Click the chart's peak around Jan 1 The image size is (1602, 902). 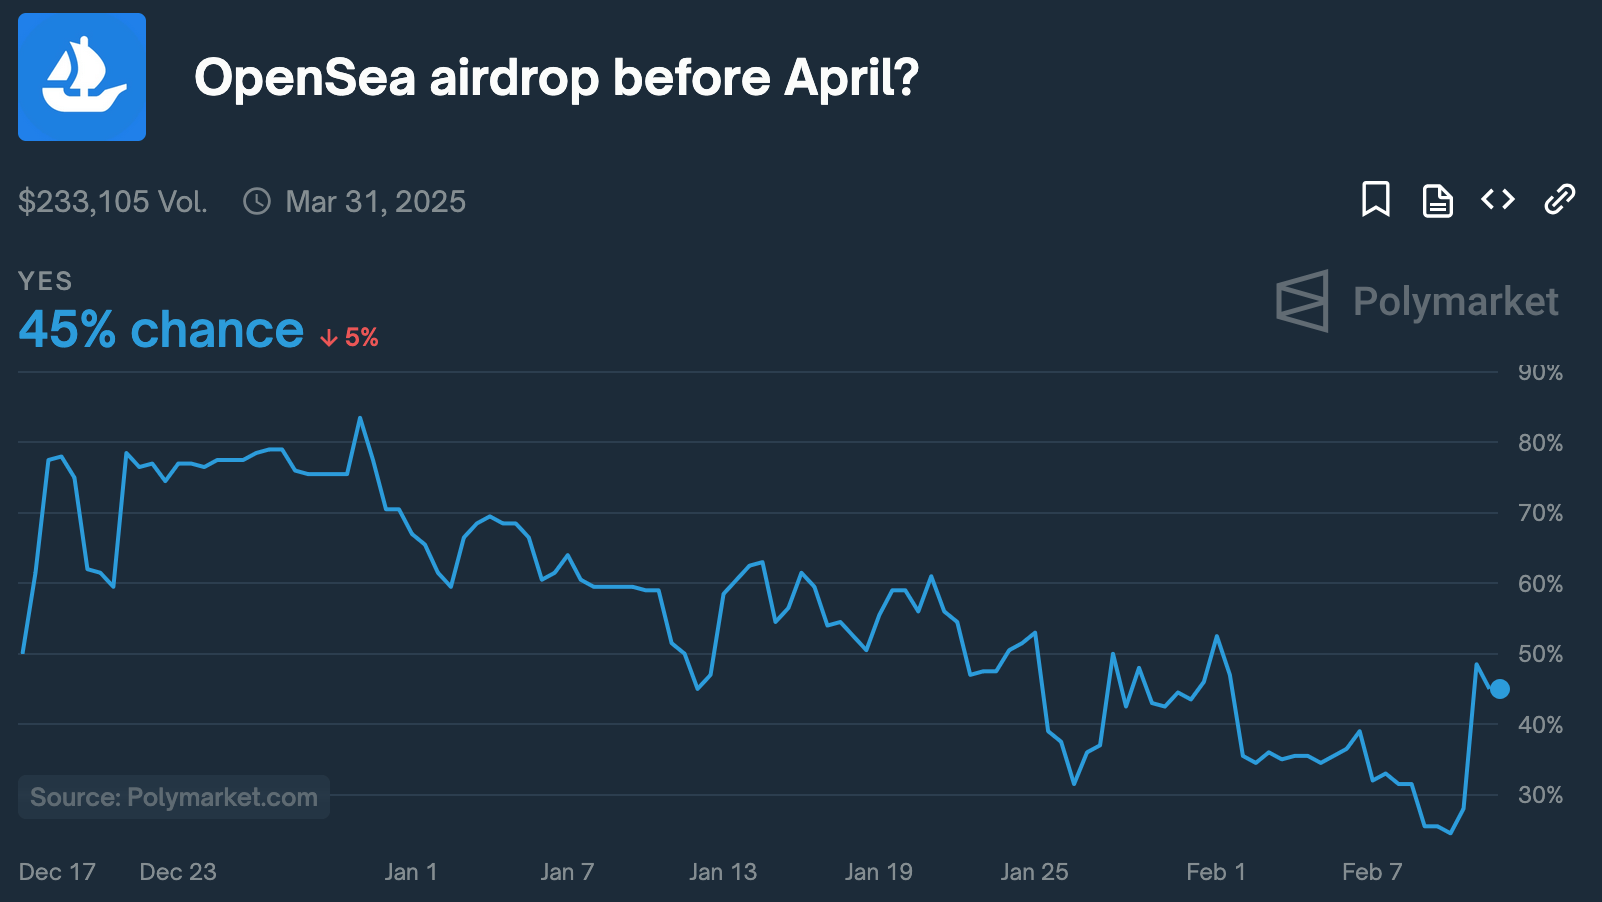(362, 418)
